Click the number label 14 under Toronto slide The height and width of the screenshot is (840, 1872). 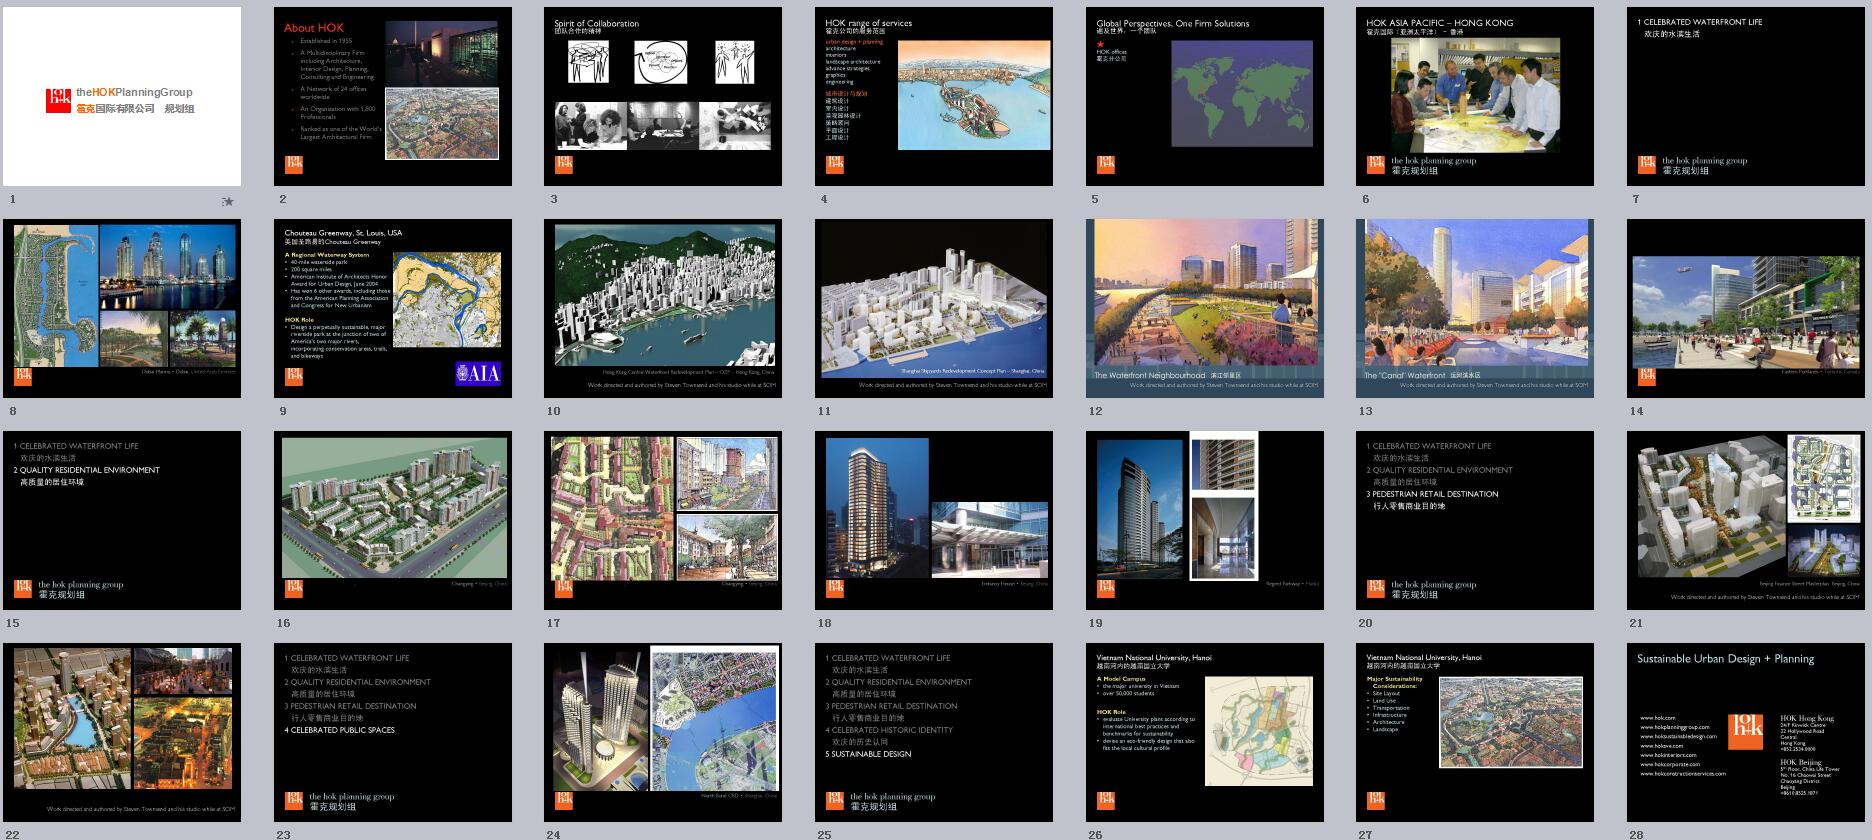tap(1636, 411)
